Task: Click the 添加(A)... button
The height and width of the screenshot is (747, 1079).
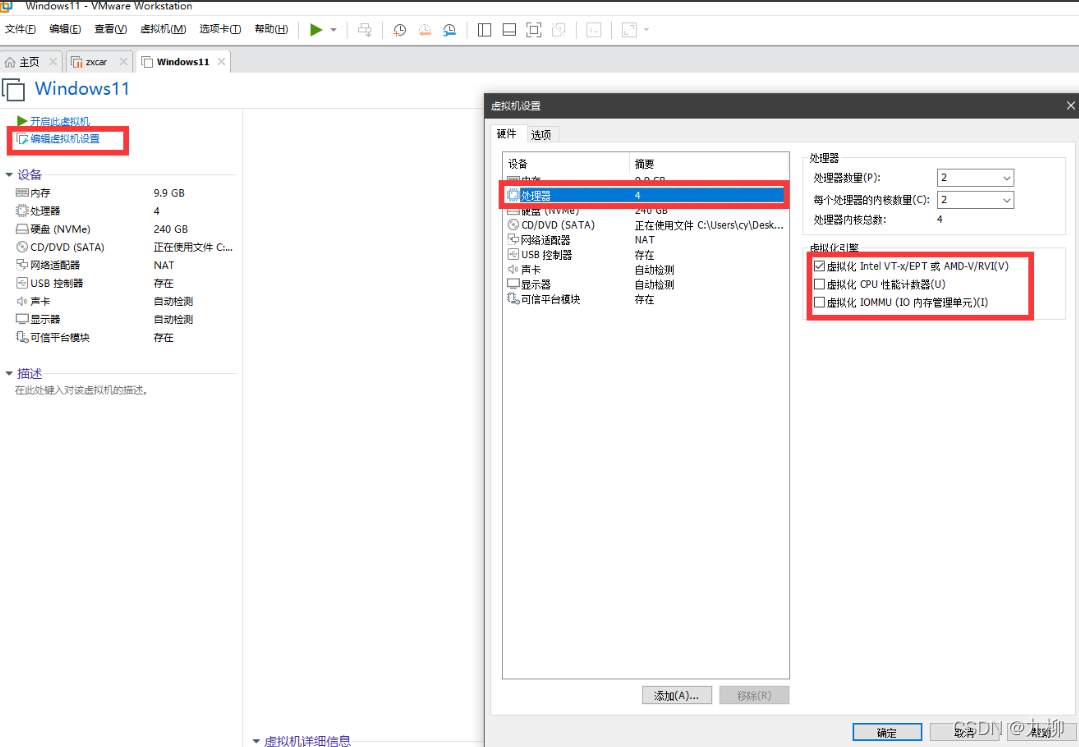Action: point(676,695)
